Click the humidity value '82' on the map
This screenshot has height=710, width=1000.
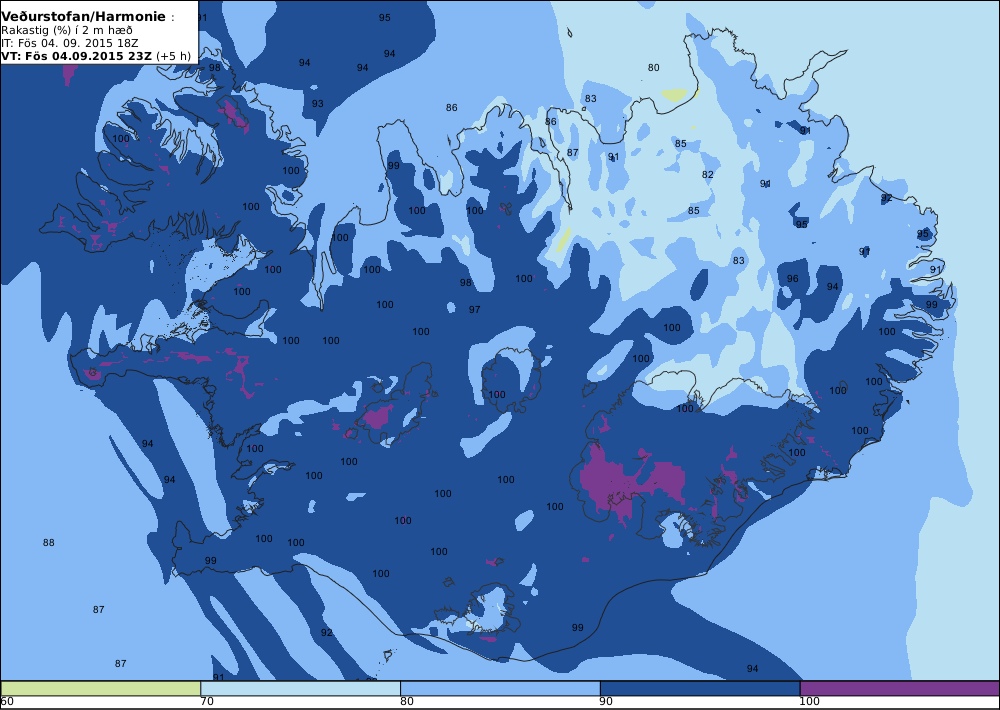(707, 175)
